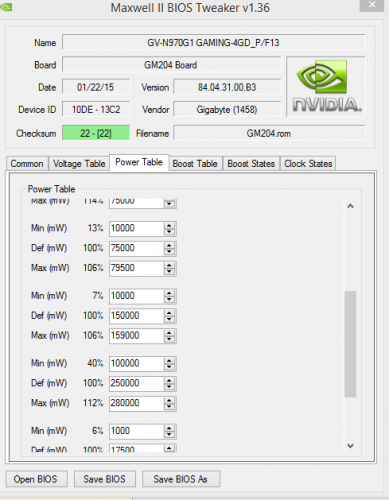Increase the 159000 Max value

pos(169,333)
